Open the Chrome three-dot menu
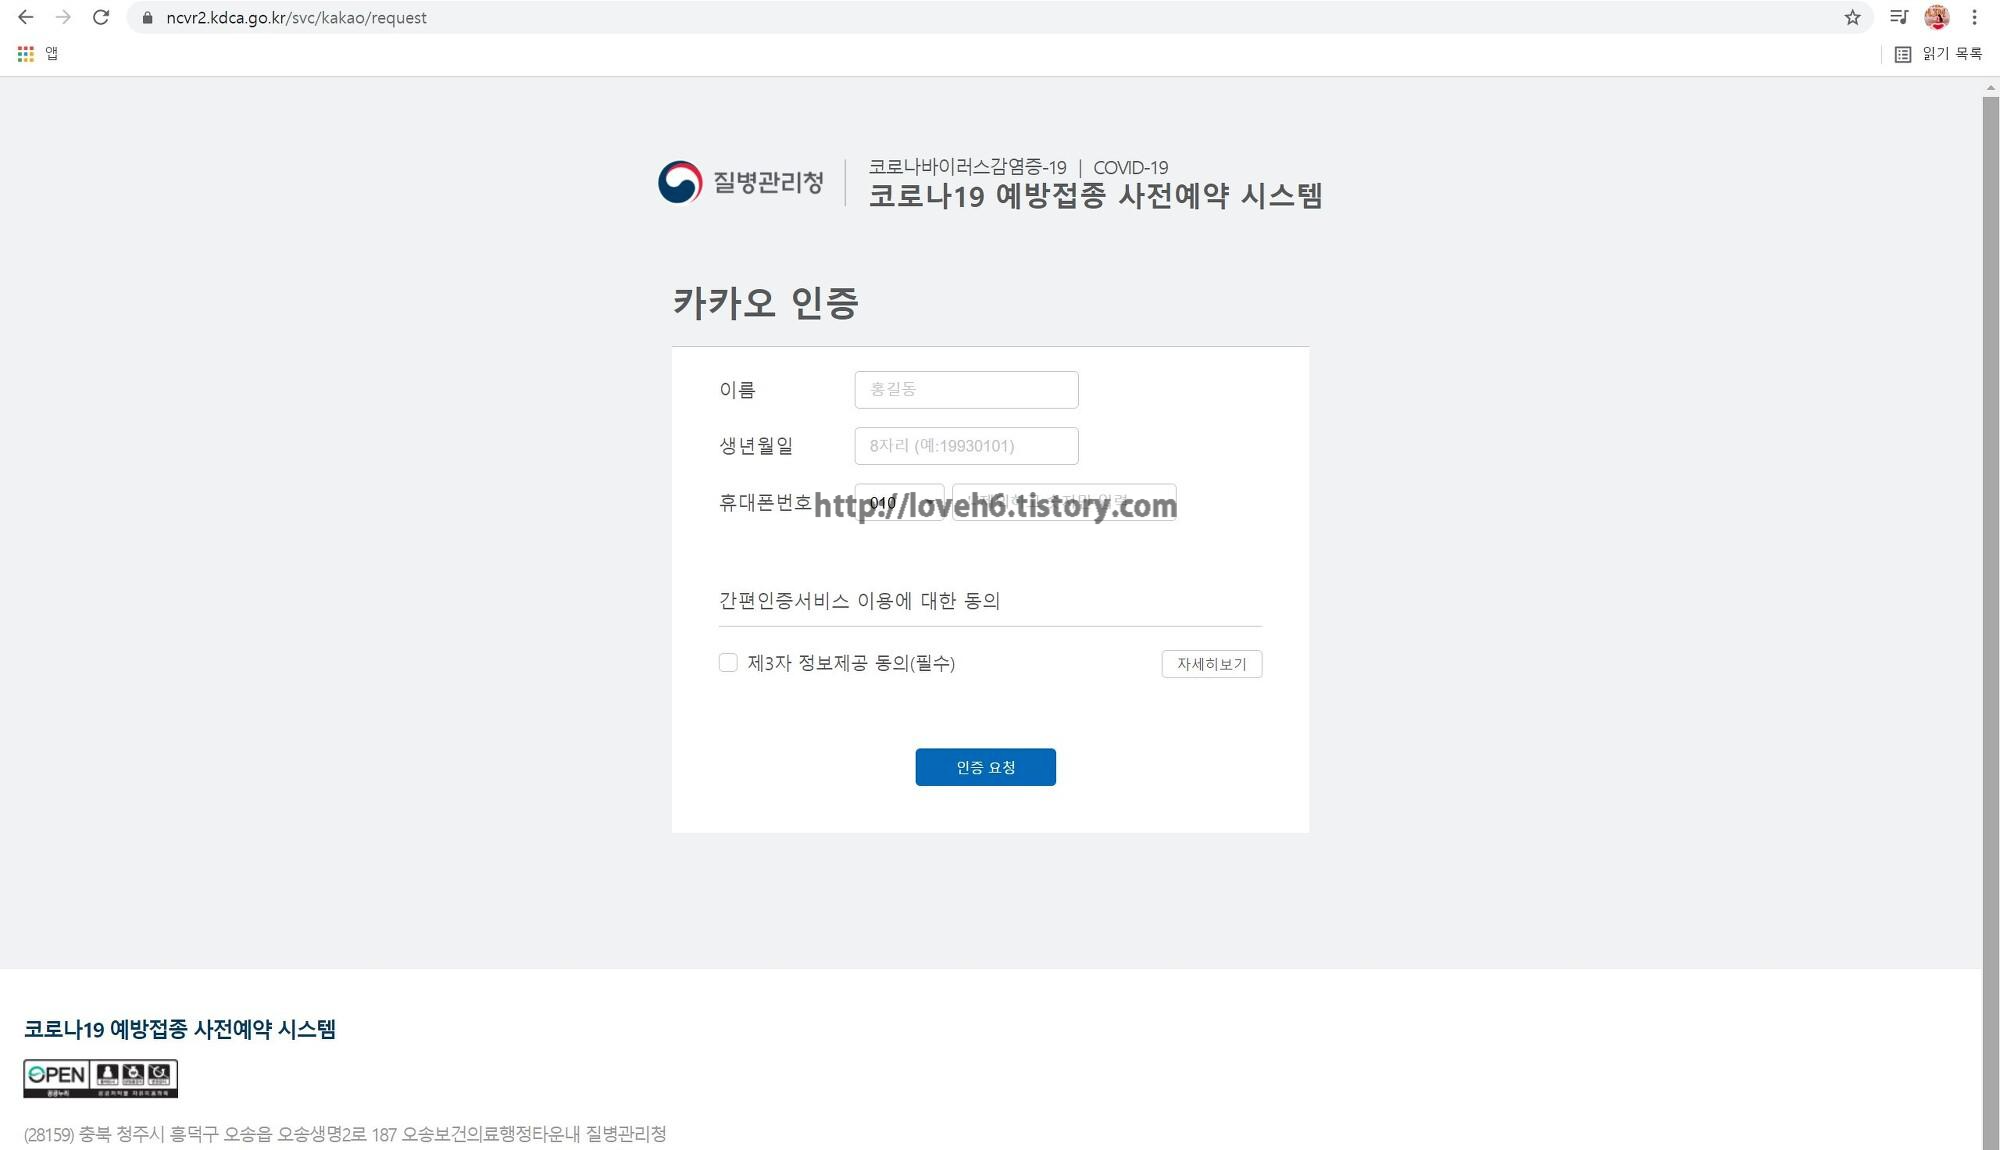Screen dimensions: 2000x1150 pos(1974,17)
